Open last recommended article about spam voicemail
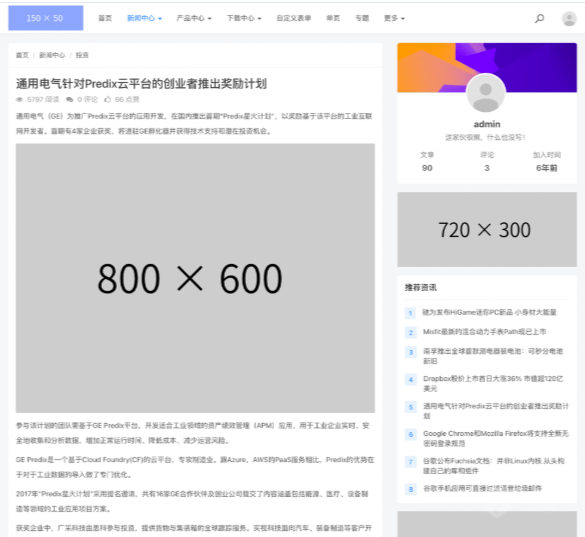Image resolution: width=585 pixels, height=537 pixels. point(482,488)
